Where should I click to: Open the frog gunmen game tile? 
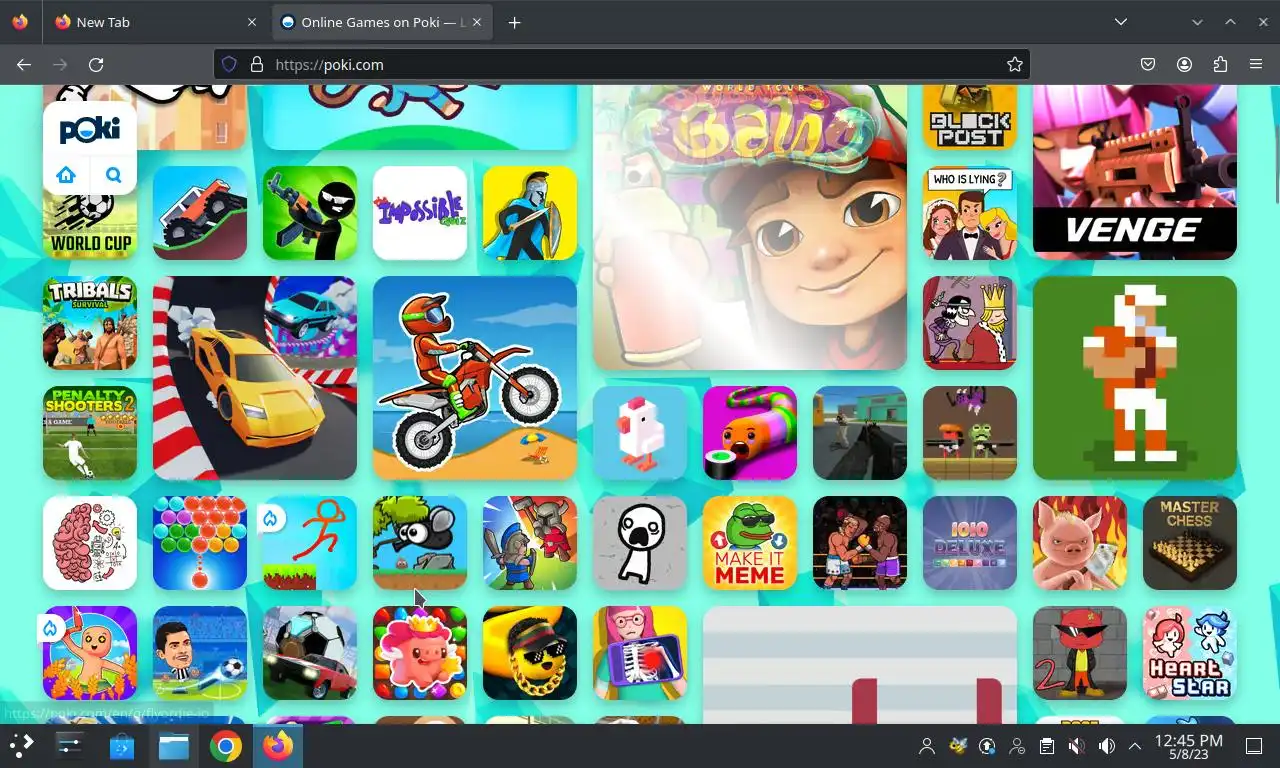[970, 433]
